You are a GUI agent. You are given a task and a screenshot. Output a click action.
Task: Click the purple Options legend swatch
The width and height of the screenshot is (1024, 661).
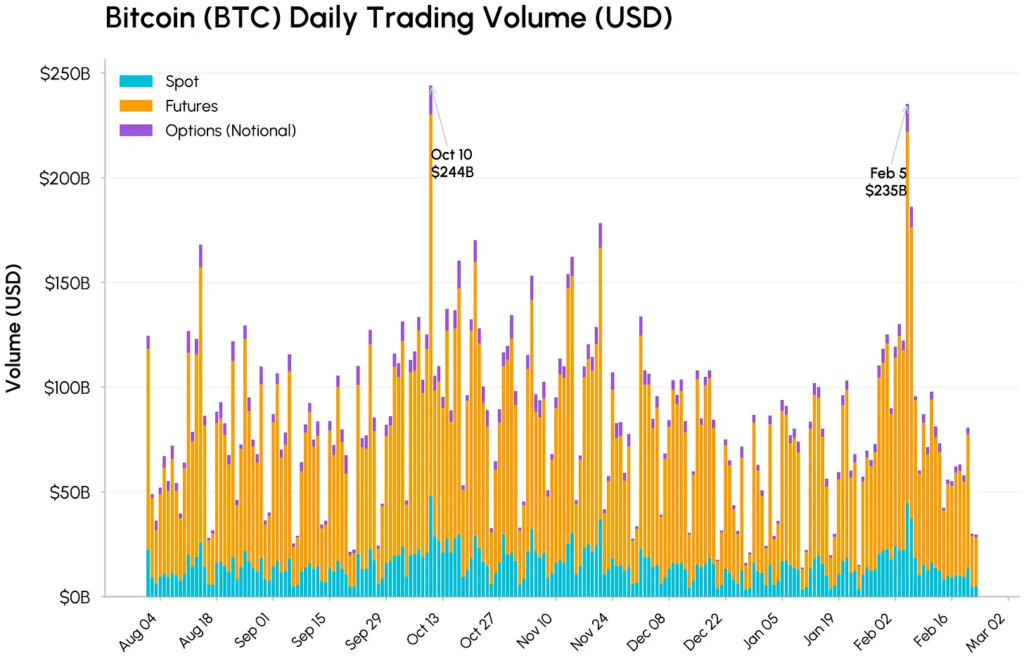coord(135,130)
